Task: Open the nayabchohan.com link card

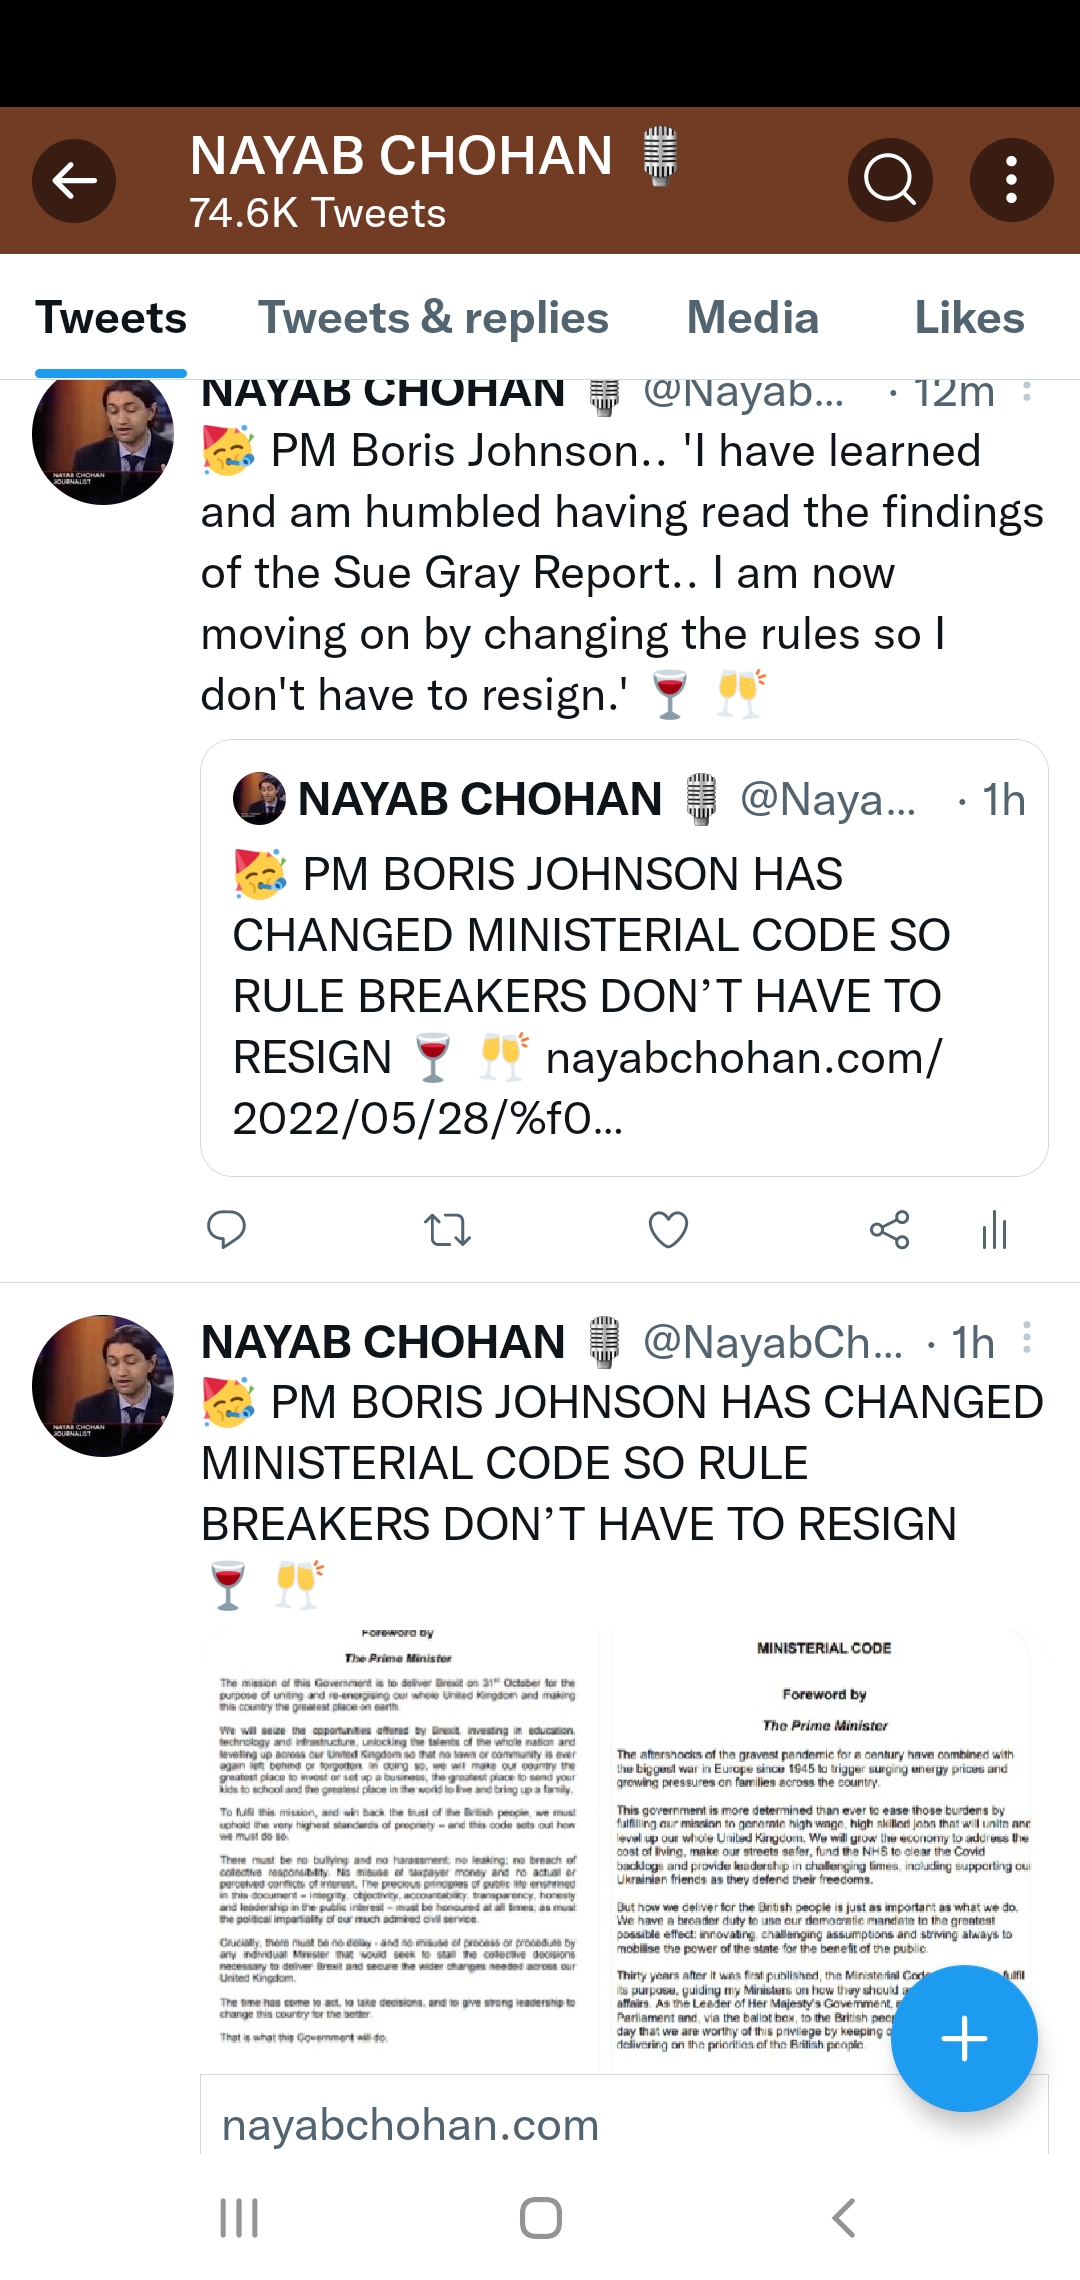Action: [410, 2124]
